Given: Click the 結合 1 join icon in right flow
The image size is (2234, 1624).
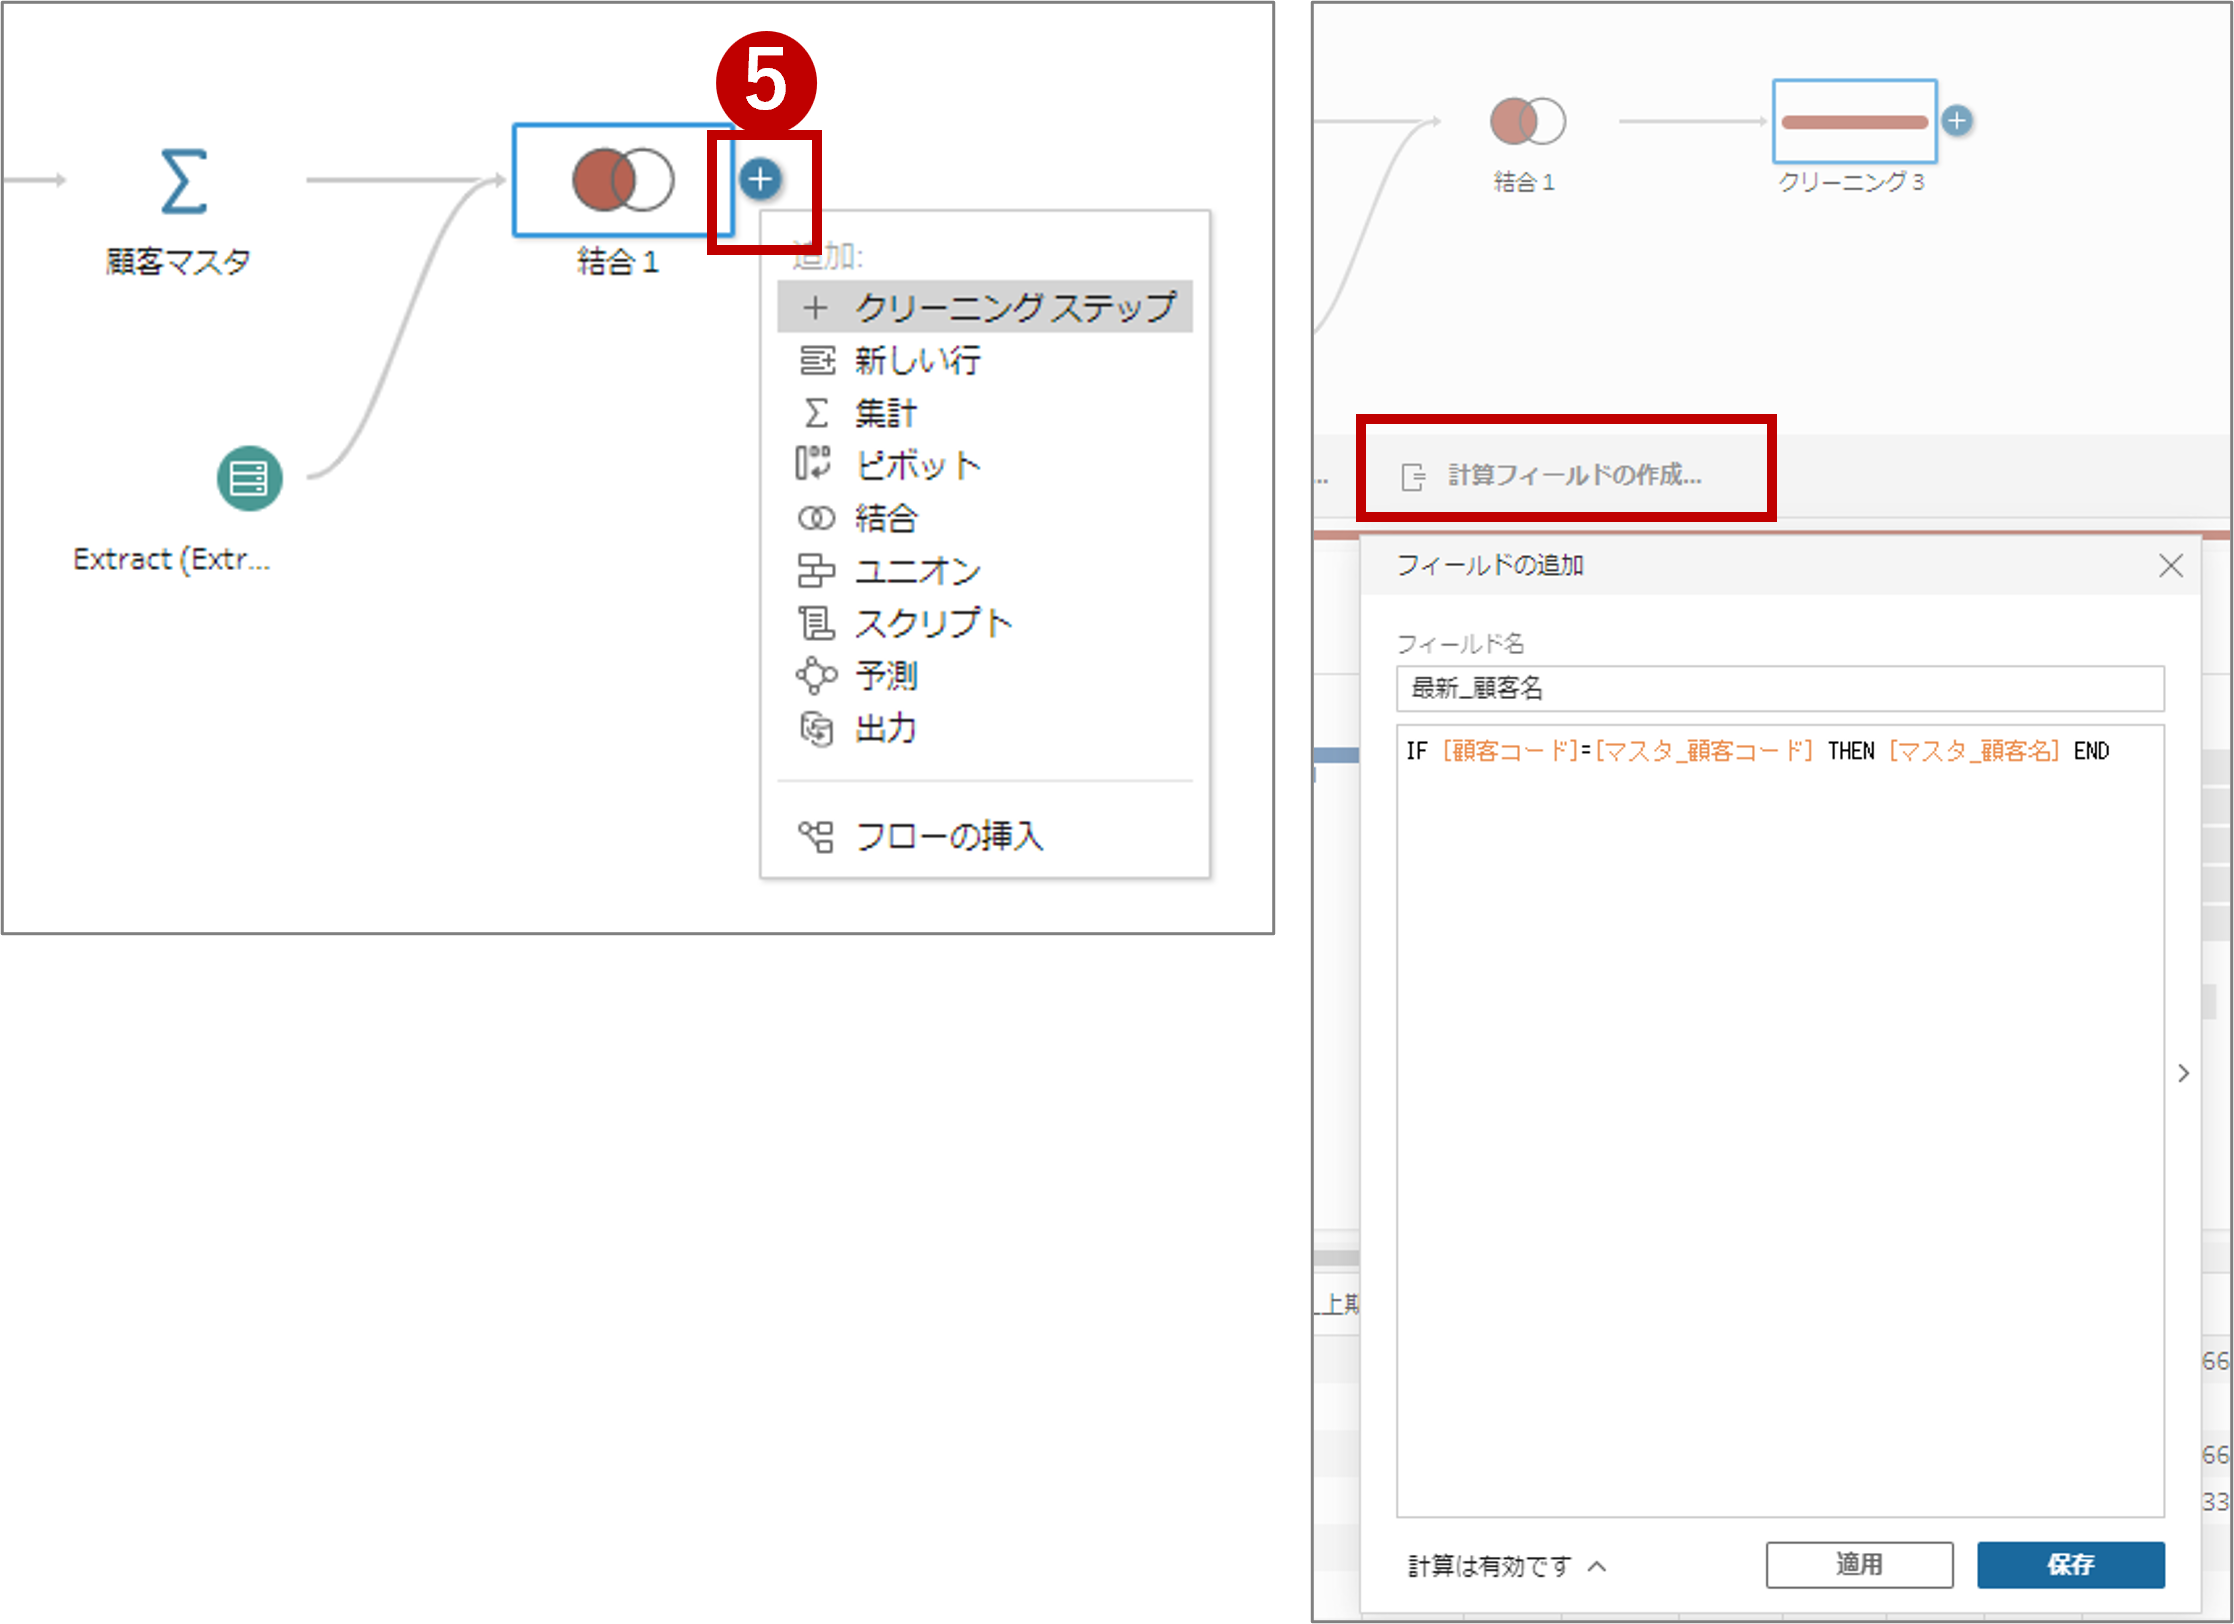Looking at the screenshot, I should point(1527,121).
